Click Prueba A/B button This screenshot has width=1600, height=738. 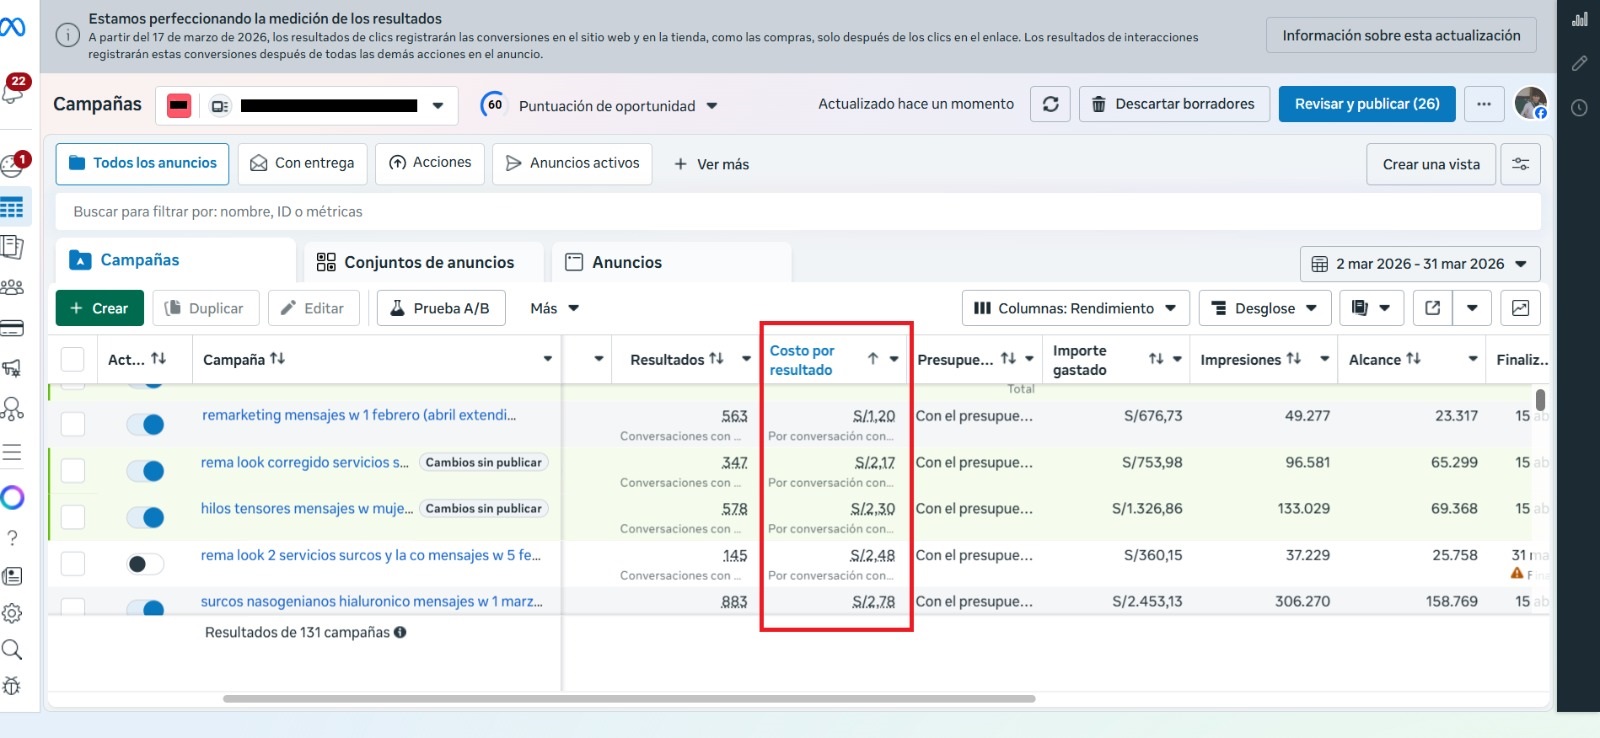(x=441, y=308)
